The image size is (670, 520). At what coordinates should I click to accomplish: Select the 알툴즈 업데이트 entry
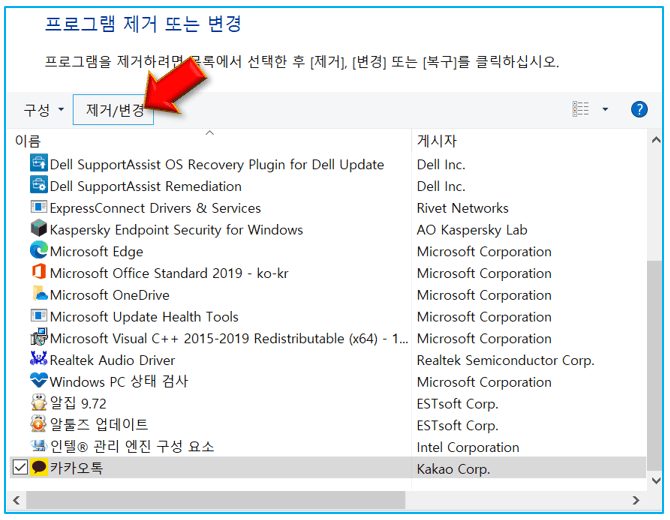point(99,424)
